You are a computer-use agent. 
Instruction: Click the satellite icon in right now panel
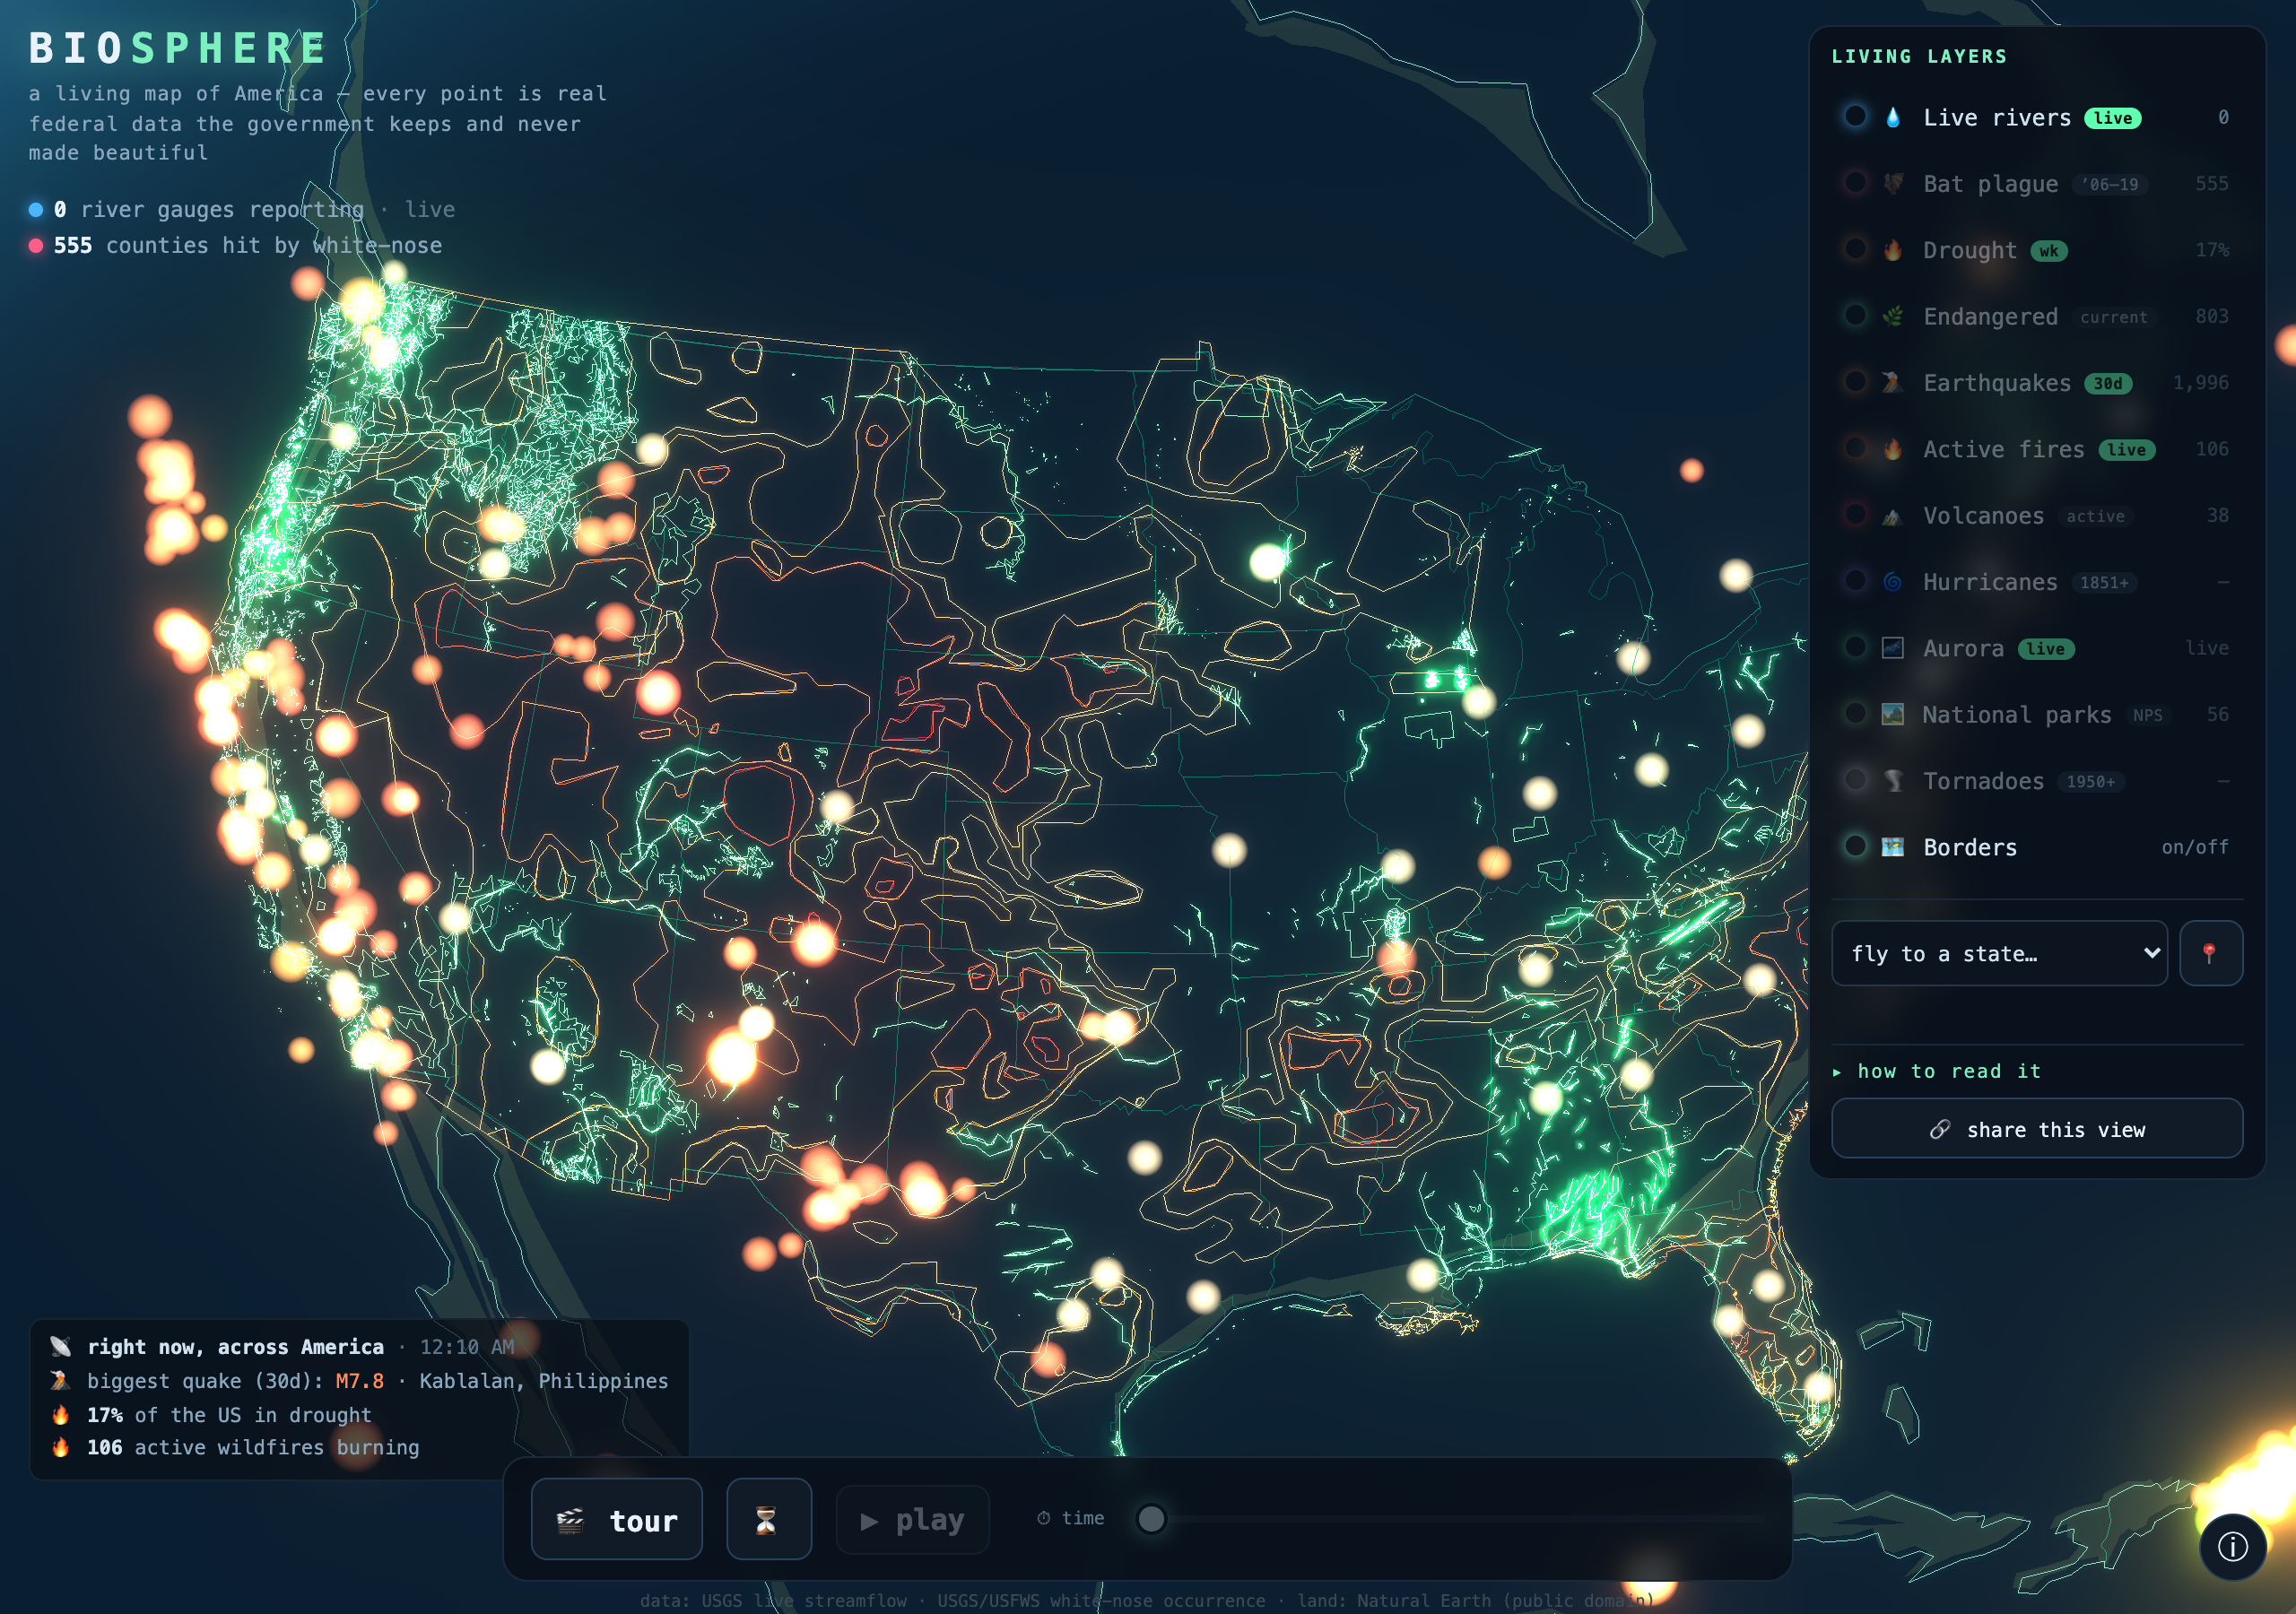tap(61, 1346)
